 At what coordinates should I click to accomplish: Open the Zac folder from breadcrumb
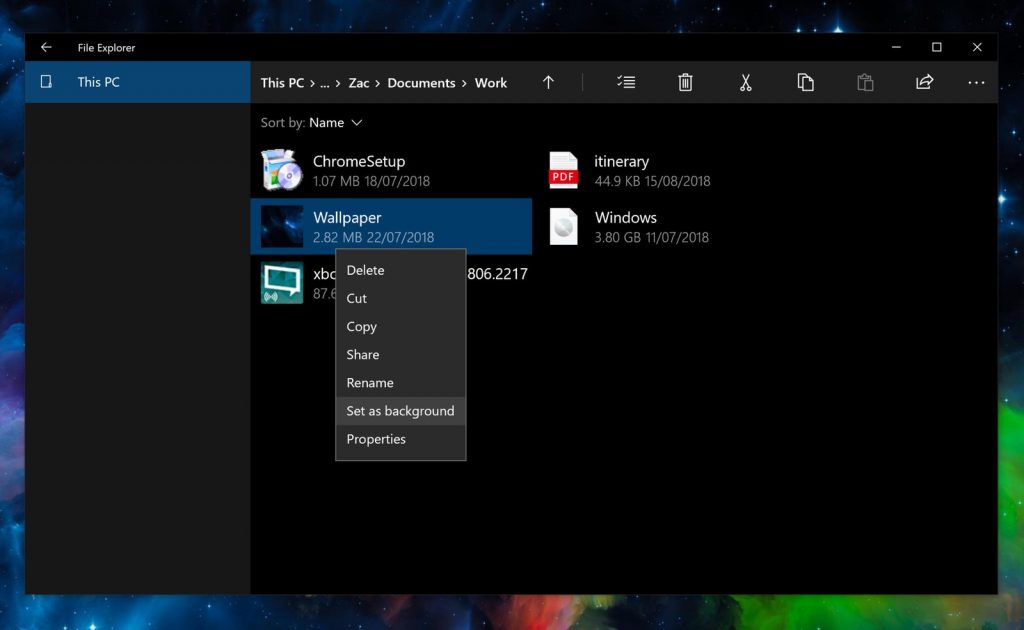click(x=359, y=83)
